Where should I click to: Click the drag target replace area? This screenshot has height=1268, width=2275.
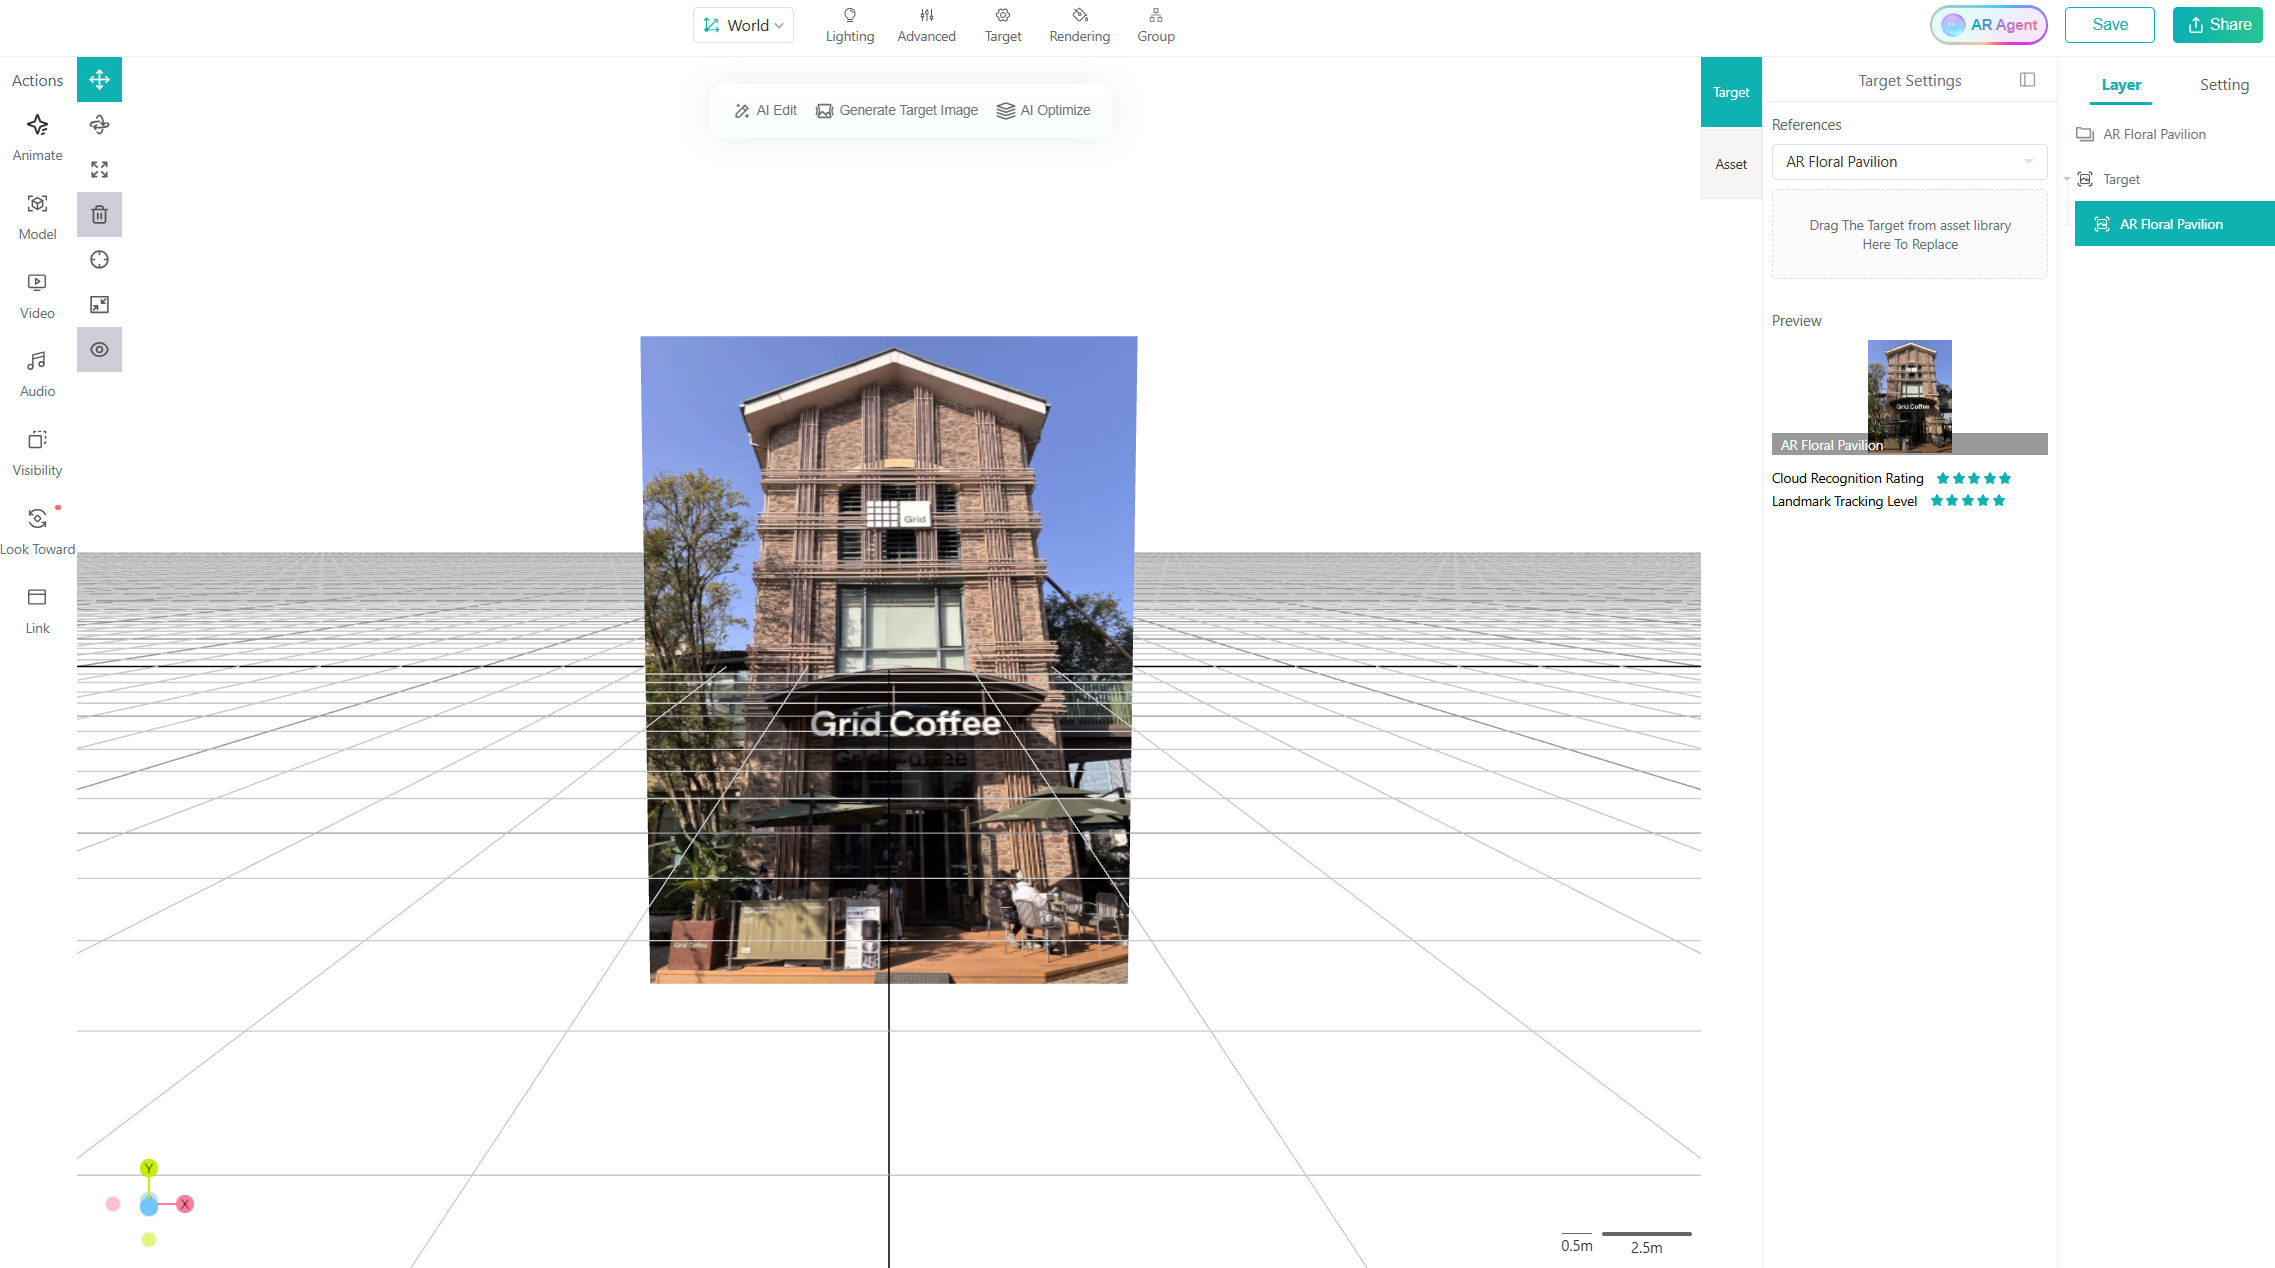[x=1909, y=235]
